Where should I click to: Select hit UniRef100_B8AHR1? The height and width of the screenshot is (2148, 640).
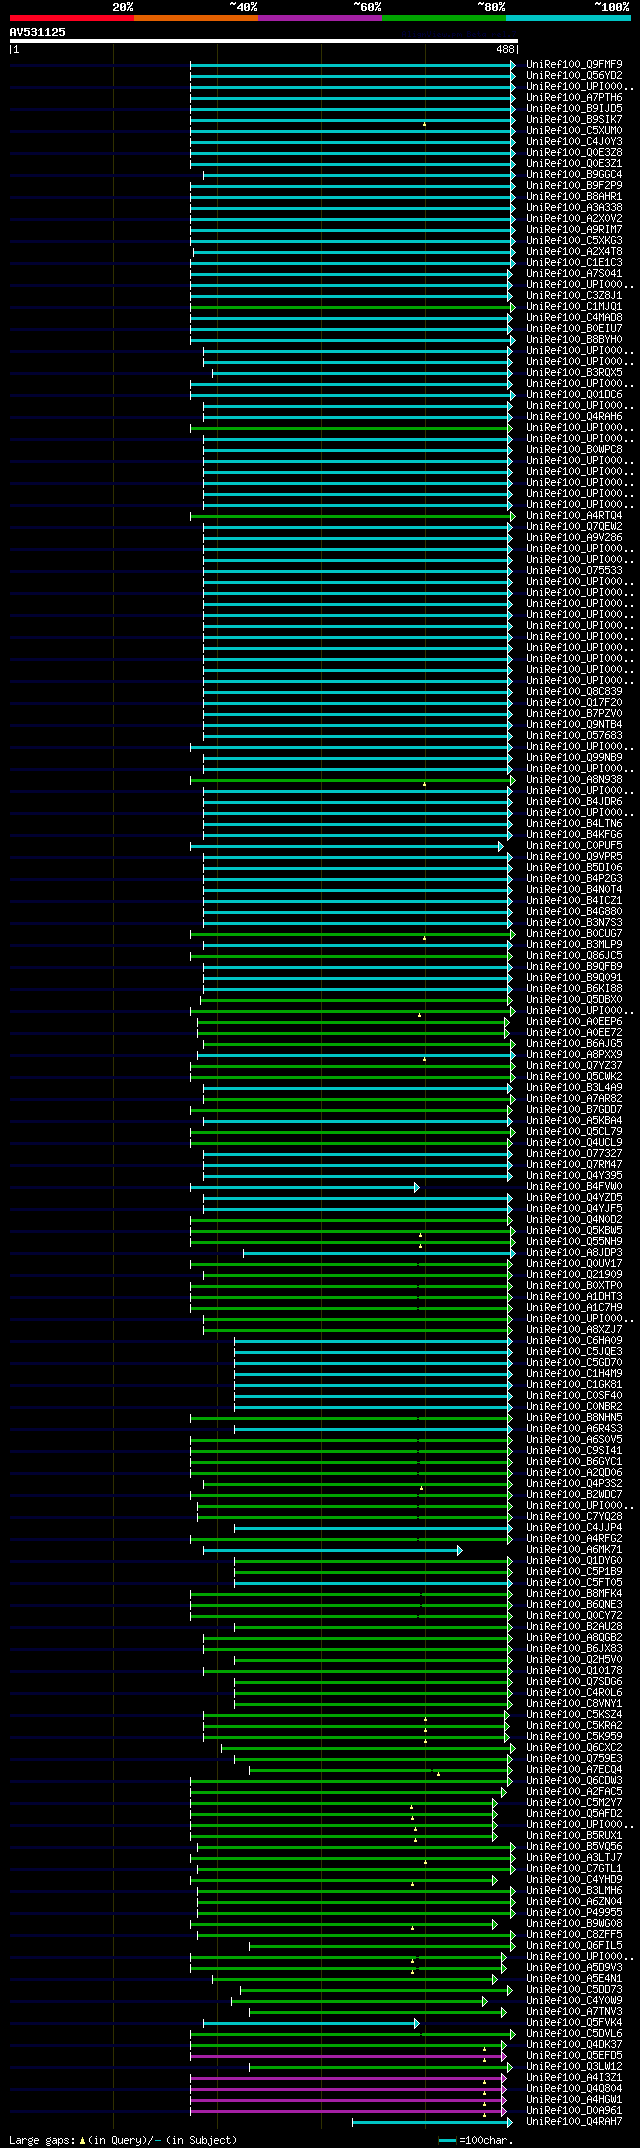click(x=574, y=196)
